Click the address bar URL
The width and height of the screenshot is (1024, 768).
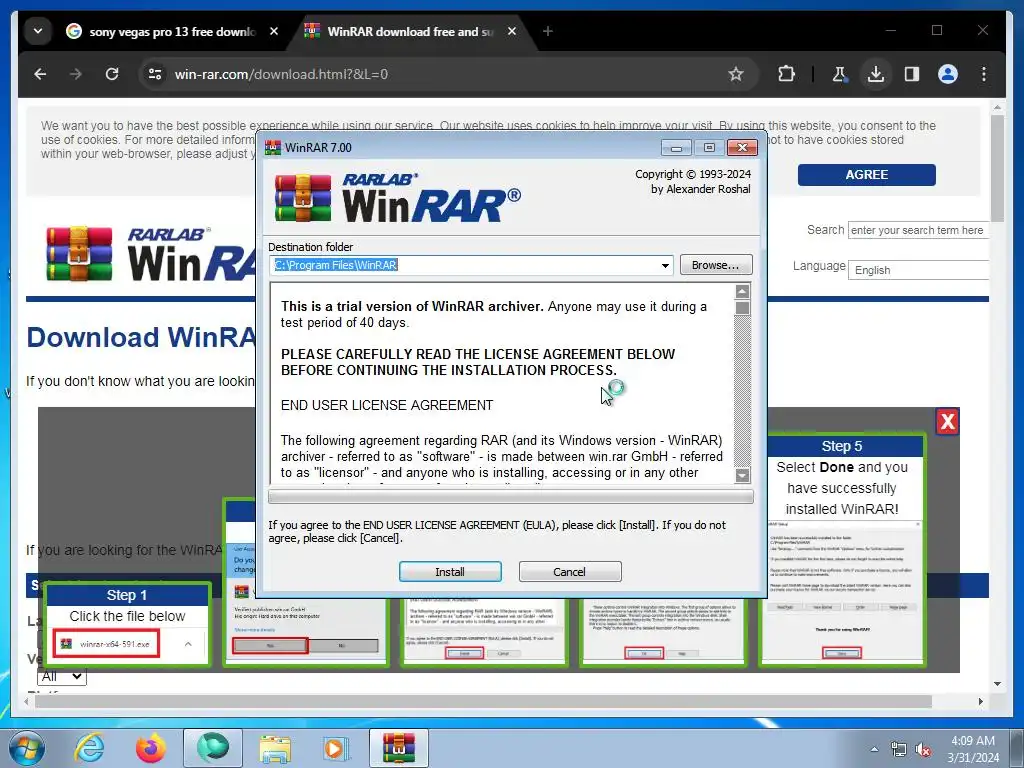coord(281,74)
